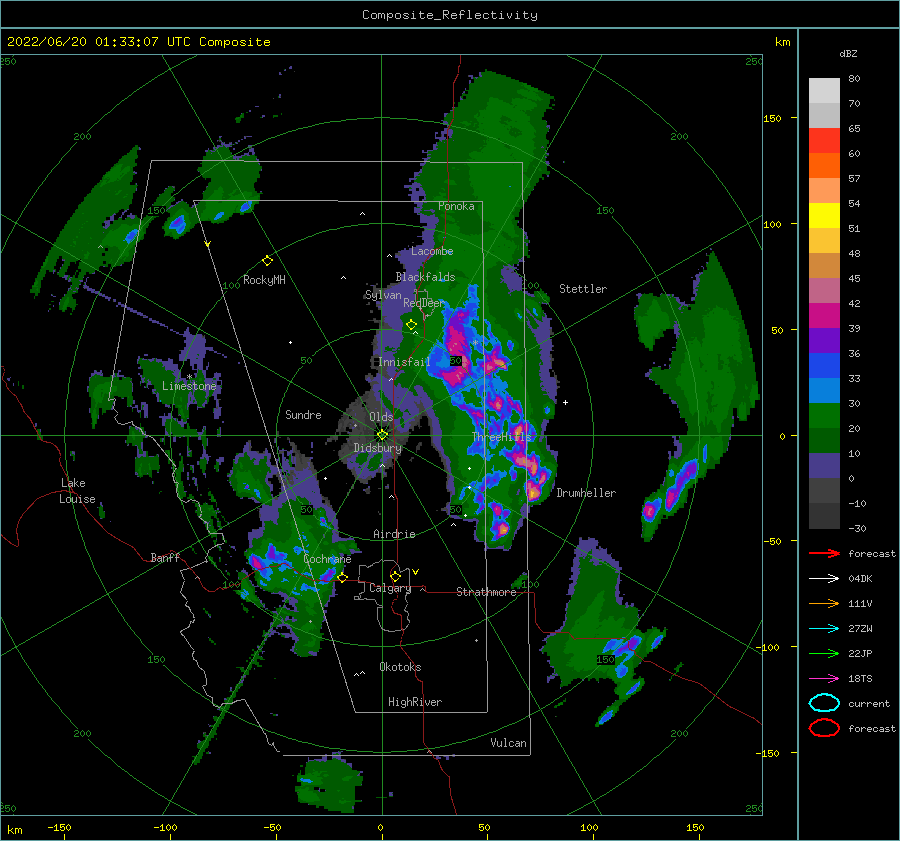Click the cyan current ellipse legend icon
Viewport: 900px width, 841px height.
824,703
